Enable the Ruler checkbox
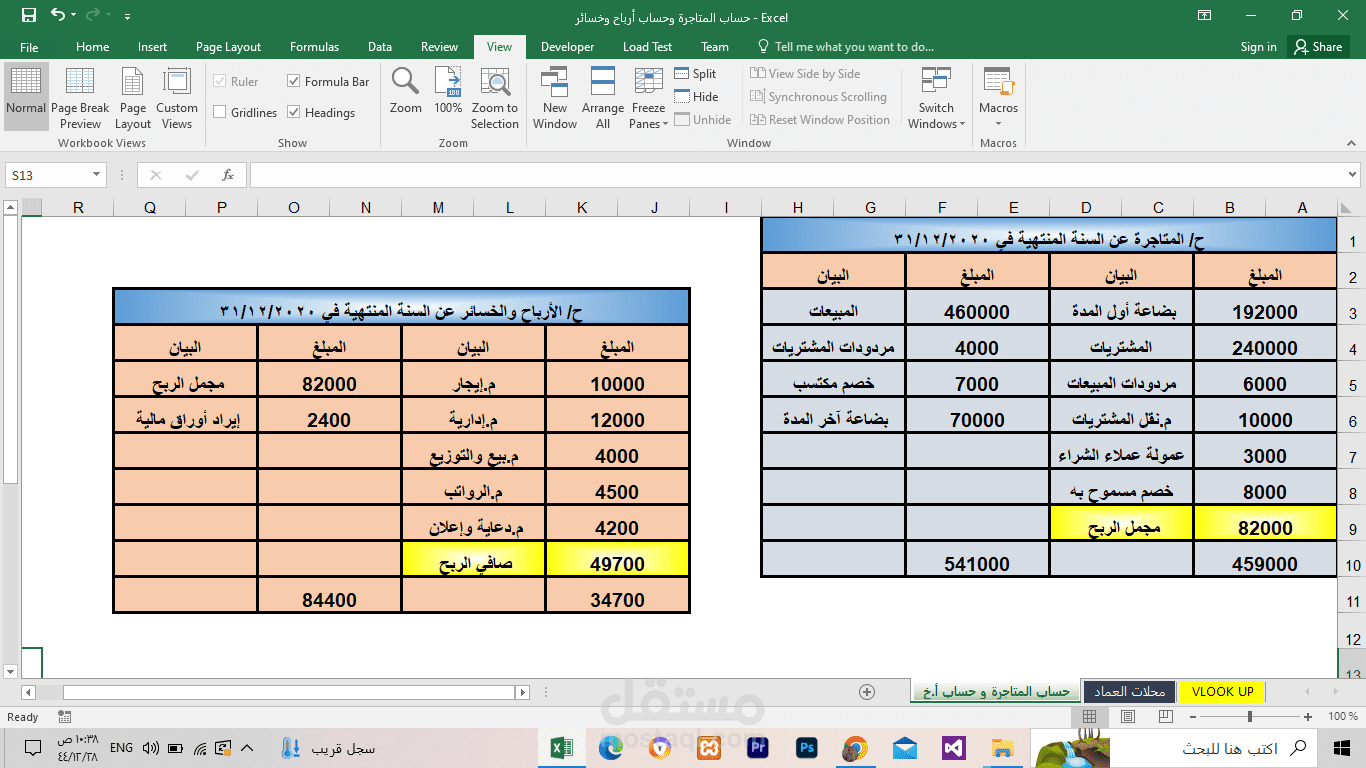The width and height of the screenshot is (1366, 768). click(x=241, y=81)
